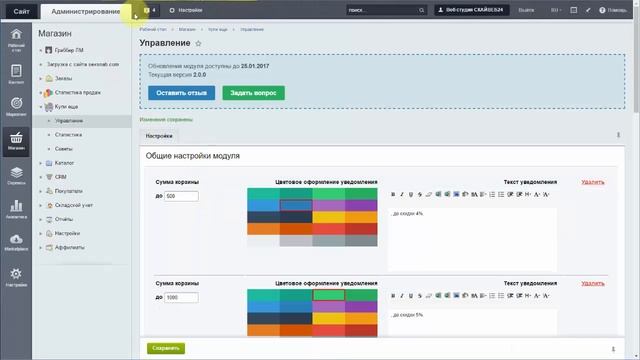
Task: Expand the Граббер ПМ tree node
Action: 40,50
